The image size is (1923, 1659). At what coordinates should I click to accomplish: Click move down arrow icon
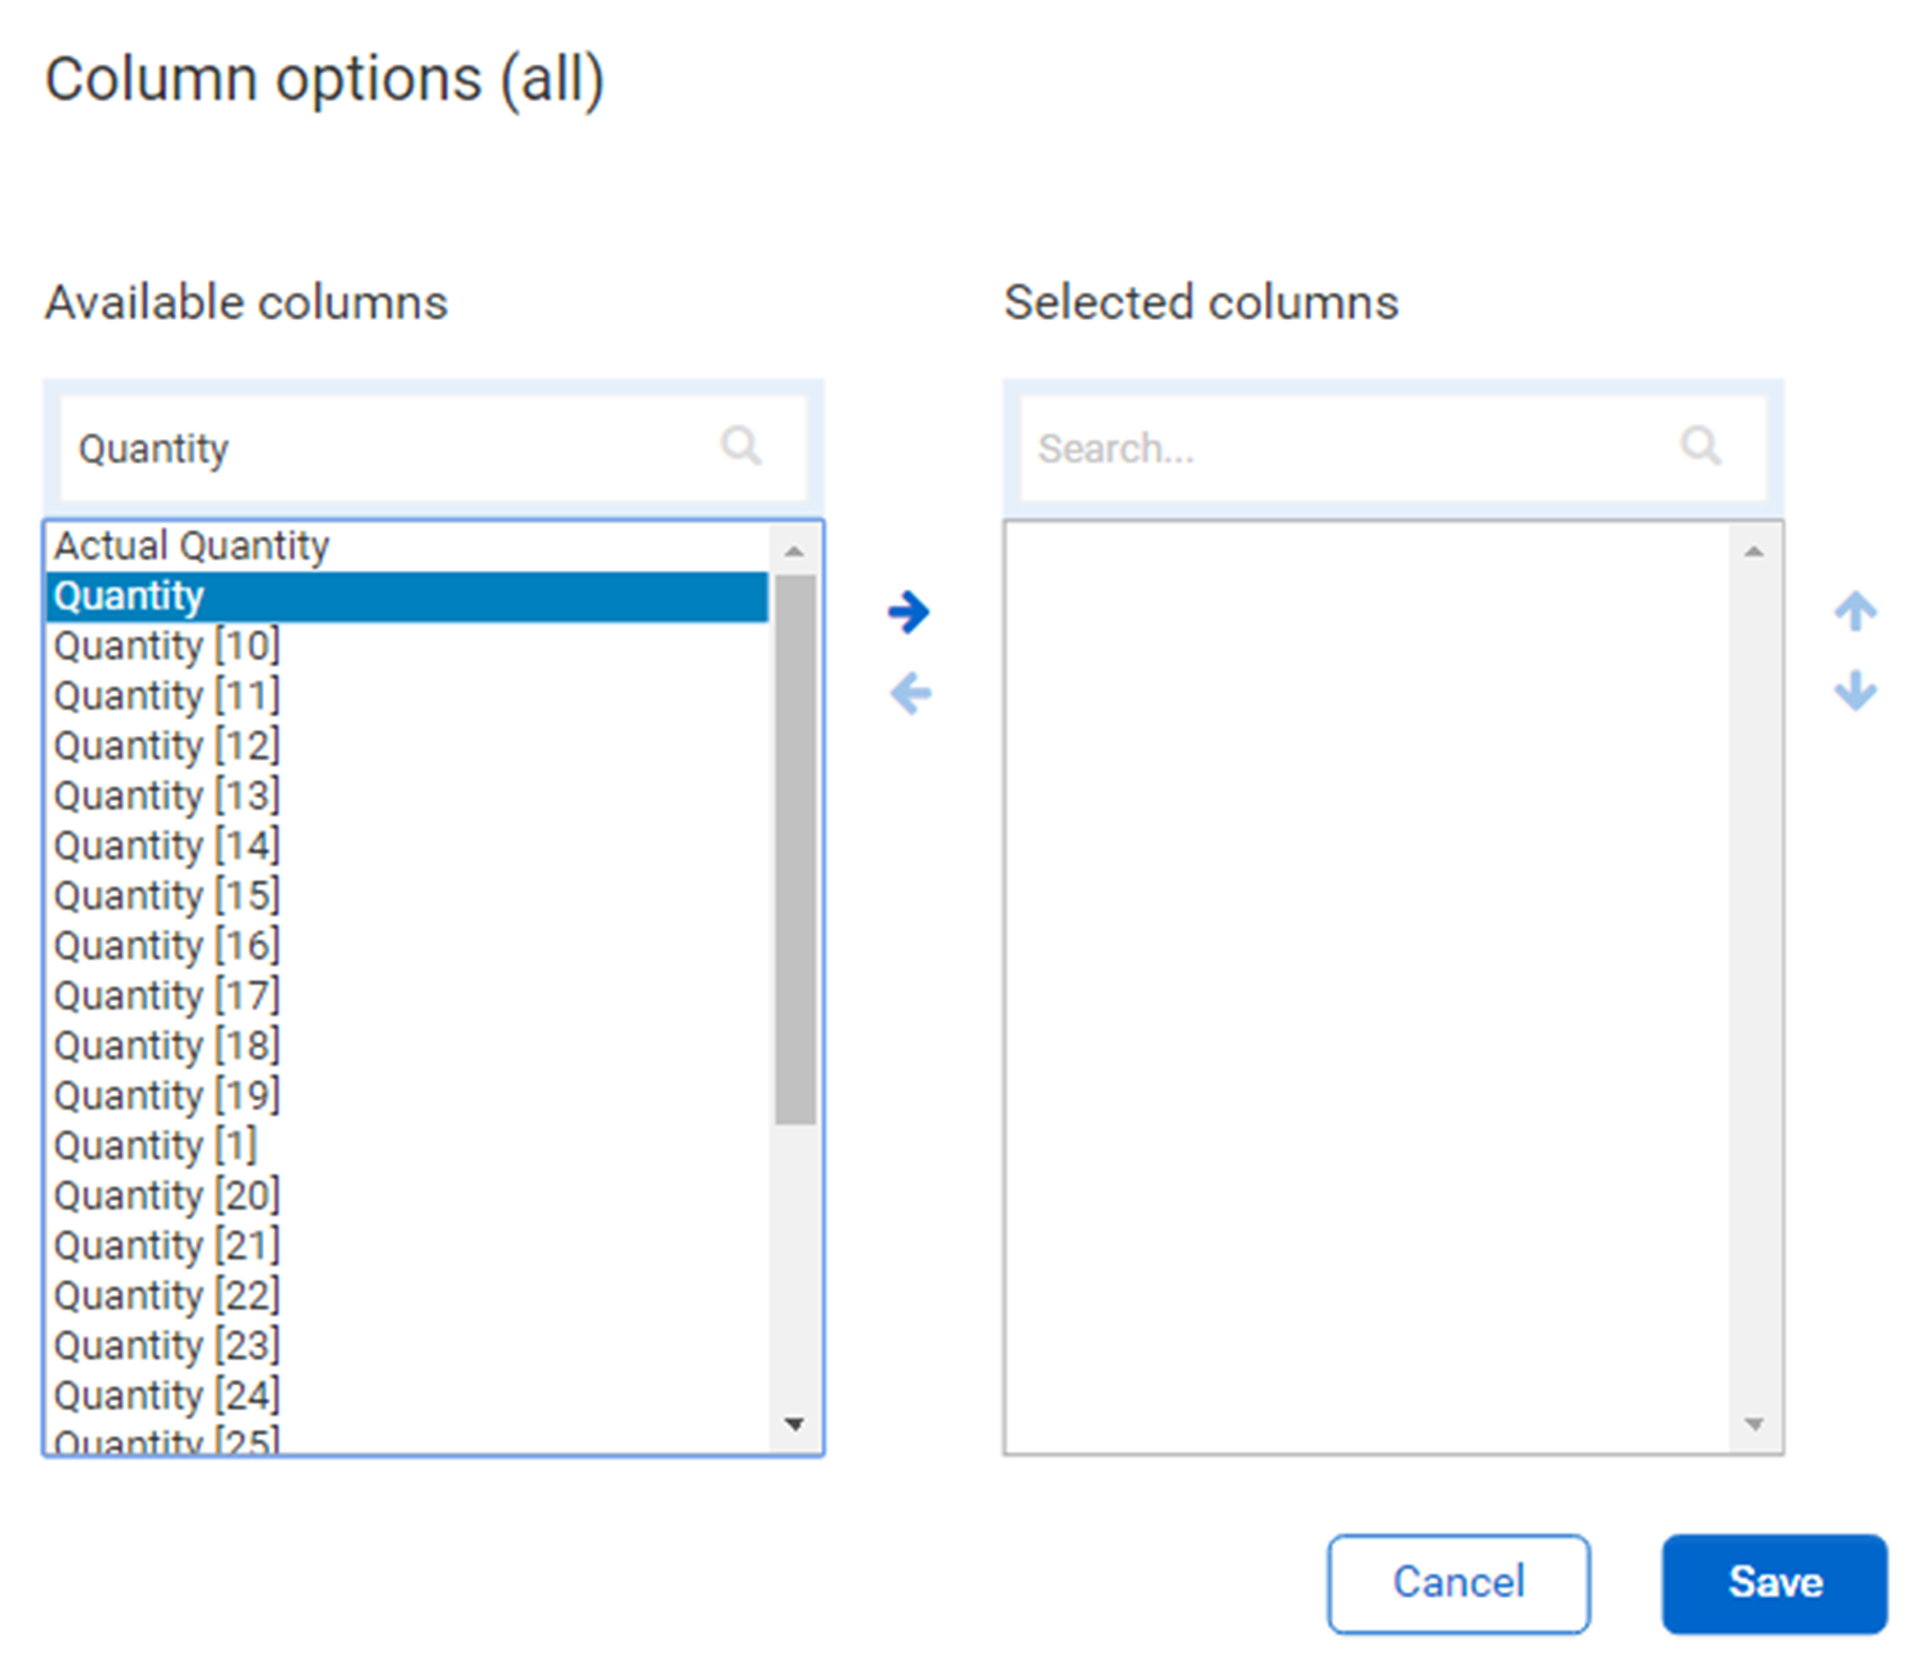pyautogui.click(x=1854, y=690)
